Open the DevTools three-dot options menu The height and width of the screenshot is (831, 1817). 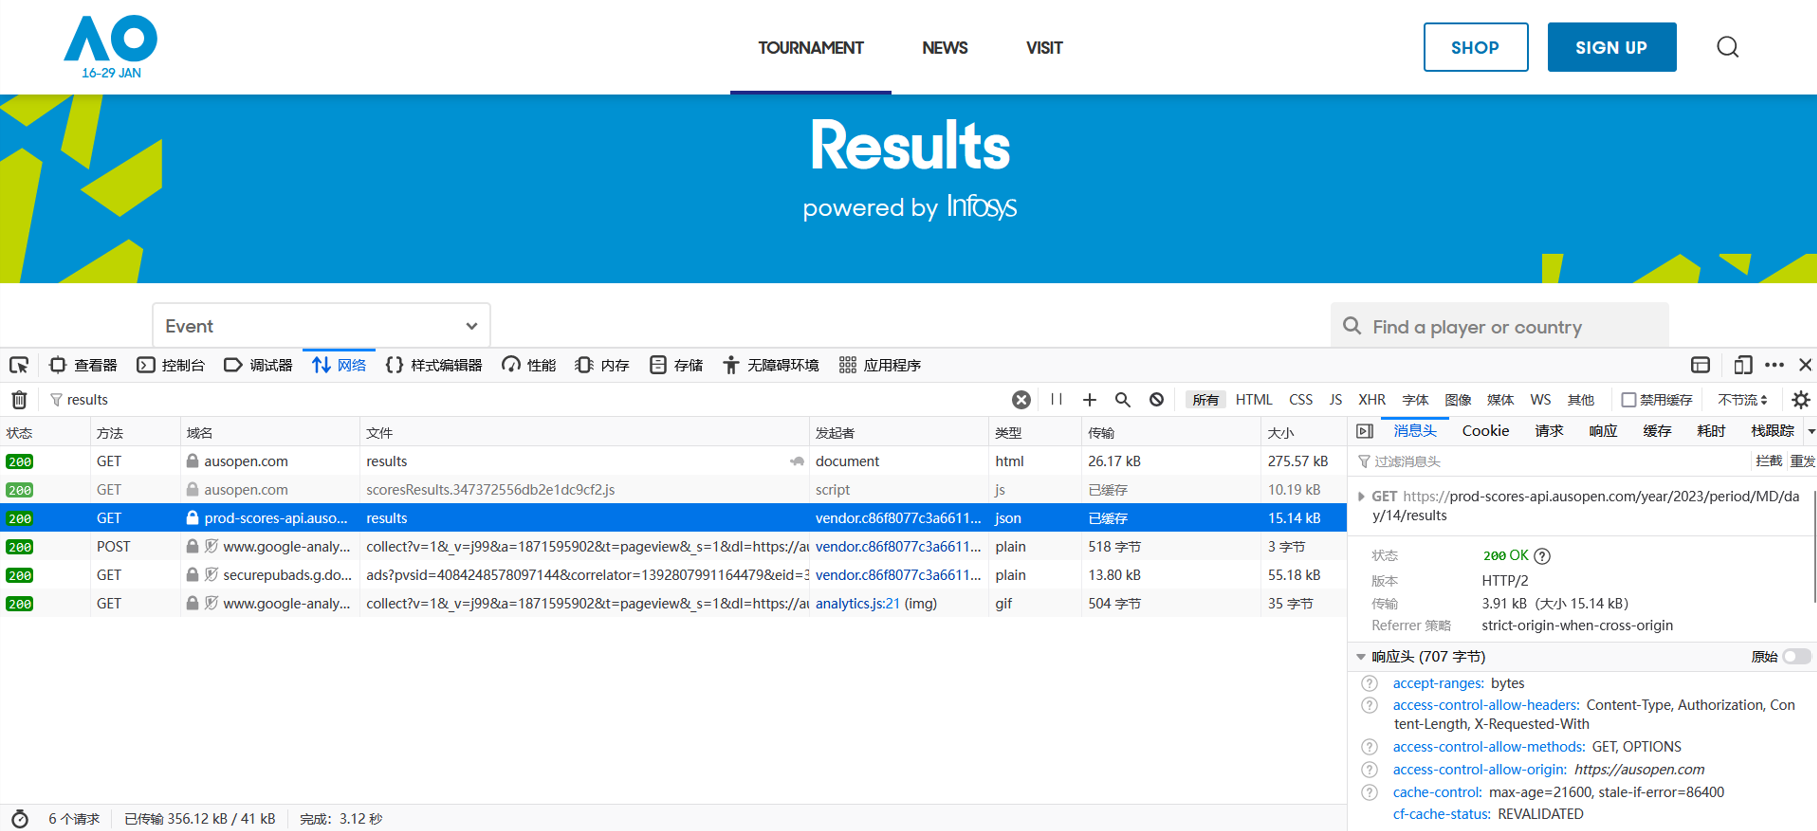[1775, 365]
